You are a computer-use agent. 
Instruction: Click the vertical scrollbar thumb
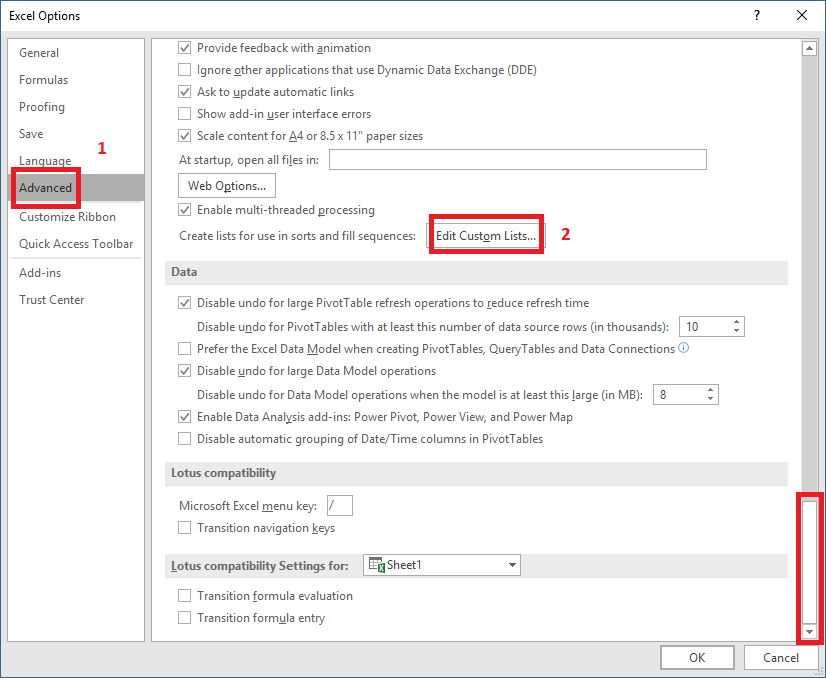pyautogui.click(x=809, y=560)
